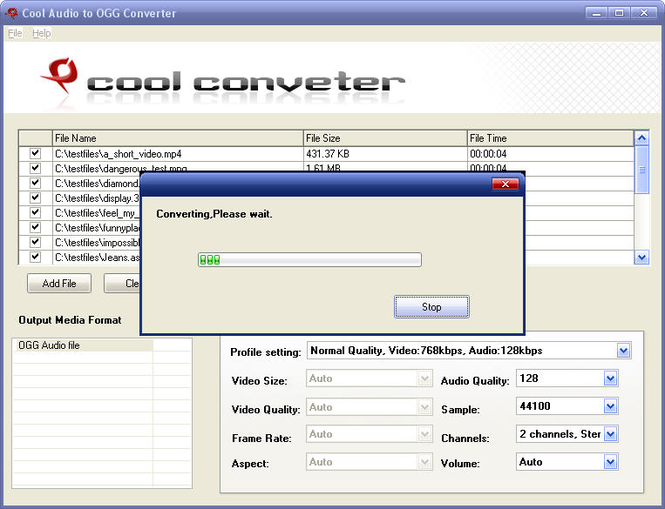Image resolution: width=665 pixels, height=509 pixels.
Task: Toggle checkbox for the impossibl file row
Action: click(x=35, y=242)
